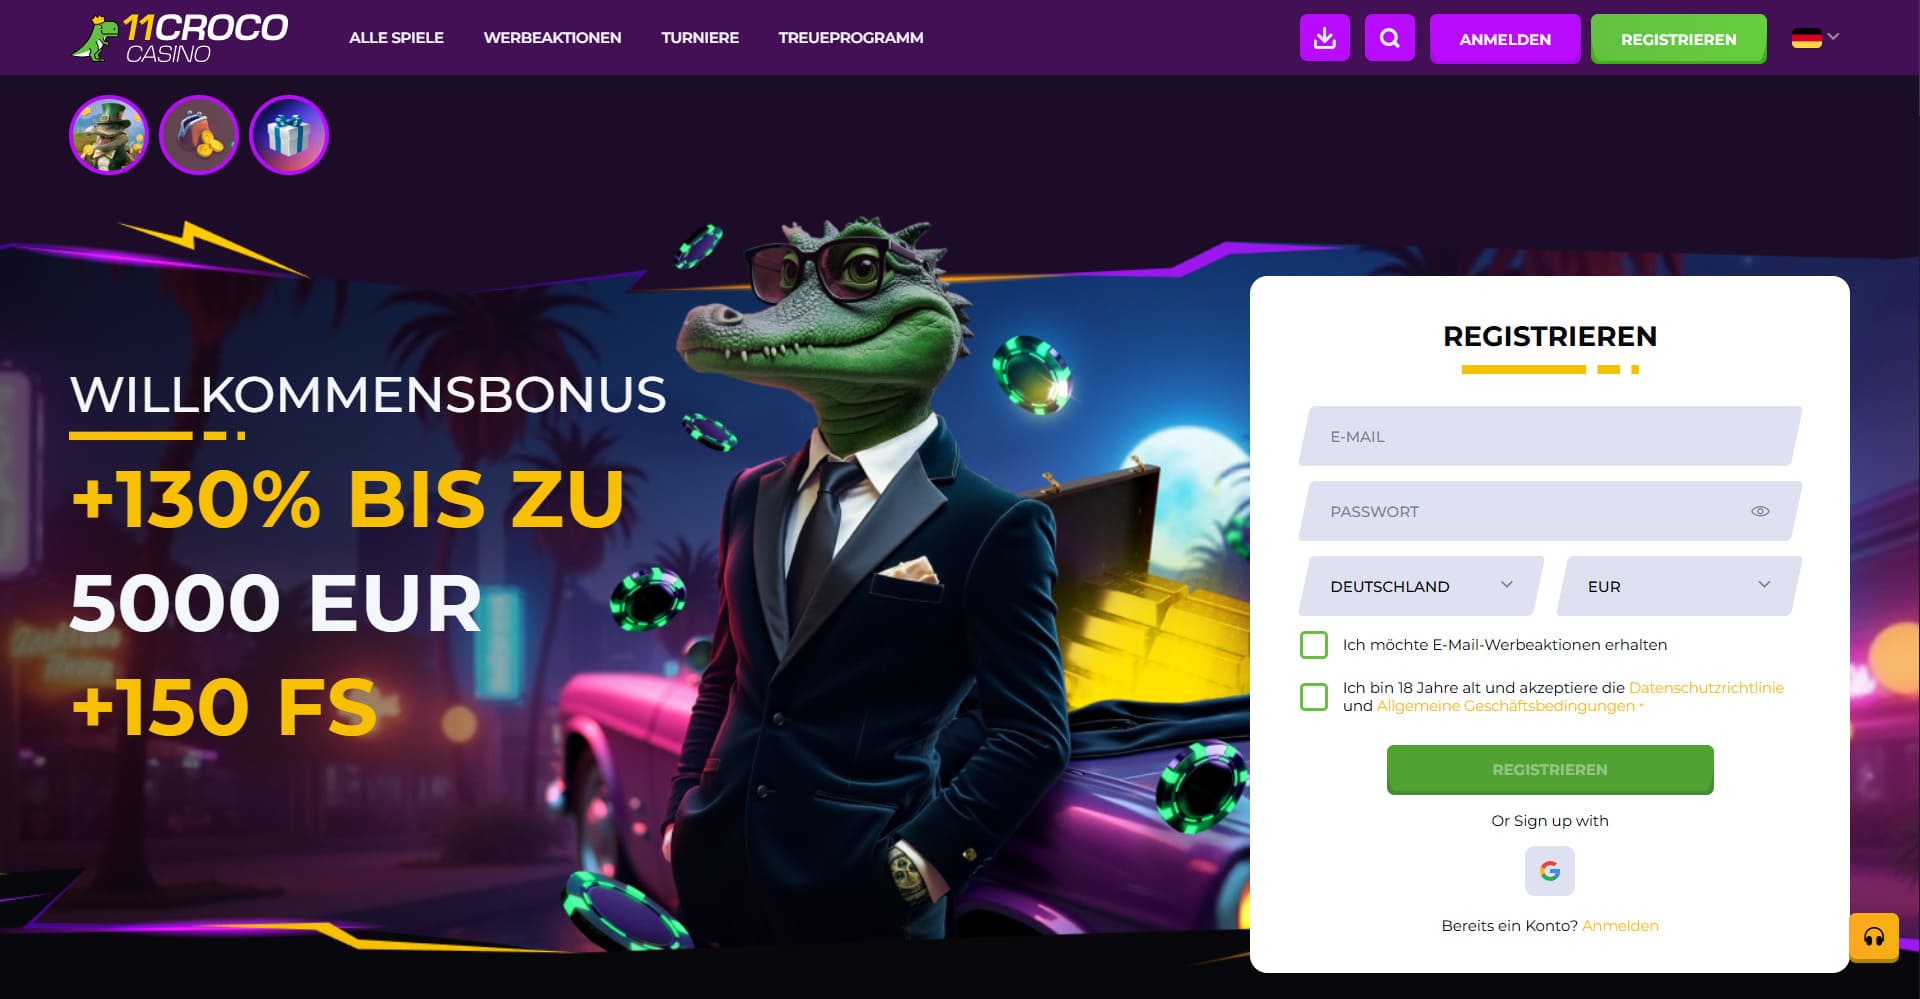
Task: Open the EUR currency dropdown
Action: point(1679,586)
